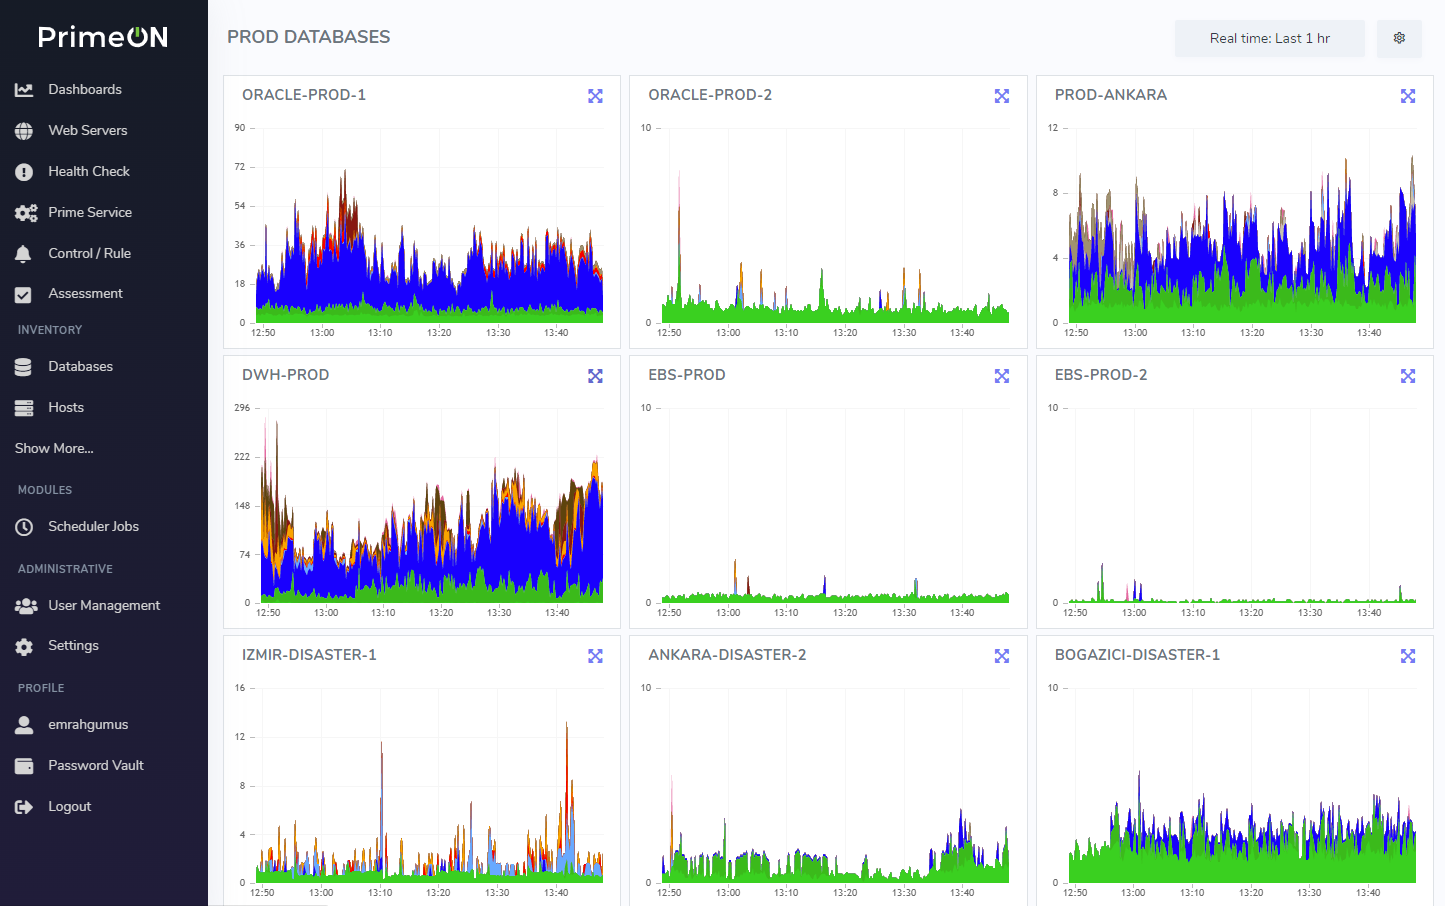The image size is (1445, 906).
Task: Open Health Check section
Action: pyautogui.click(x=89, y=172)
